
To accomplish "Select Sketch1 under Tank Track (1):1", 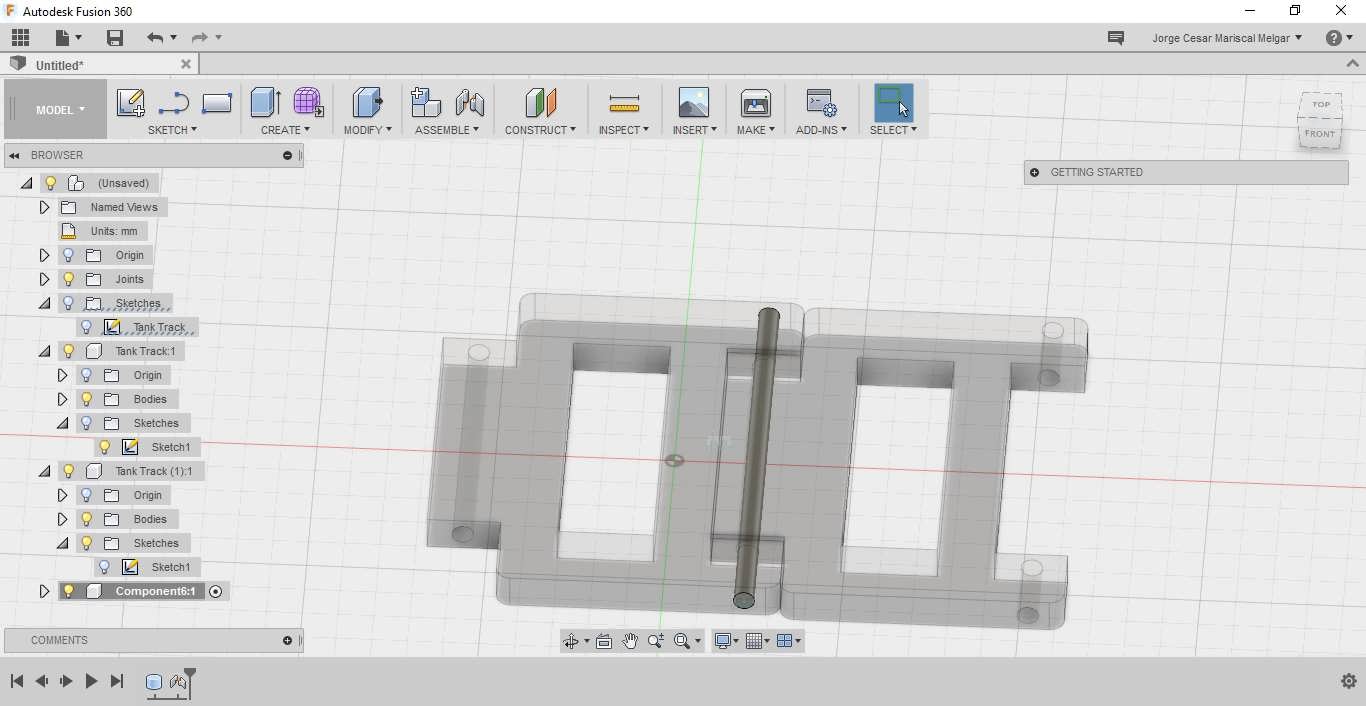I will click(x=170, y=567).
